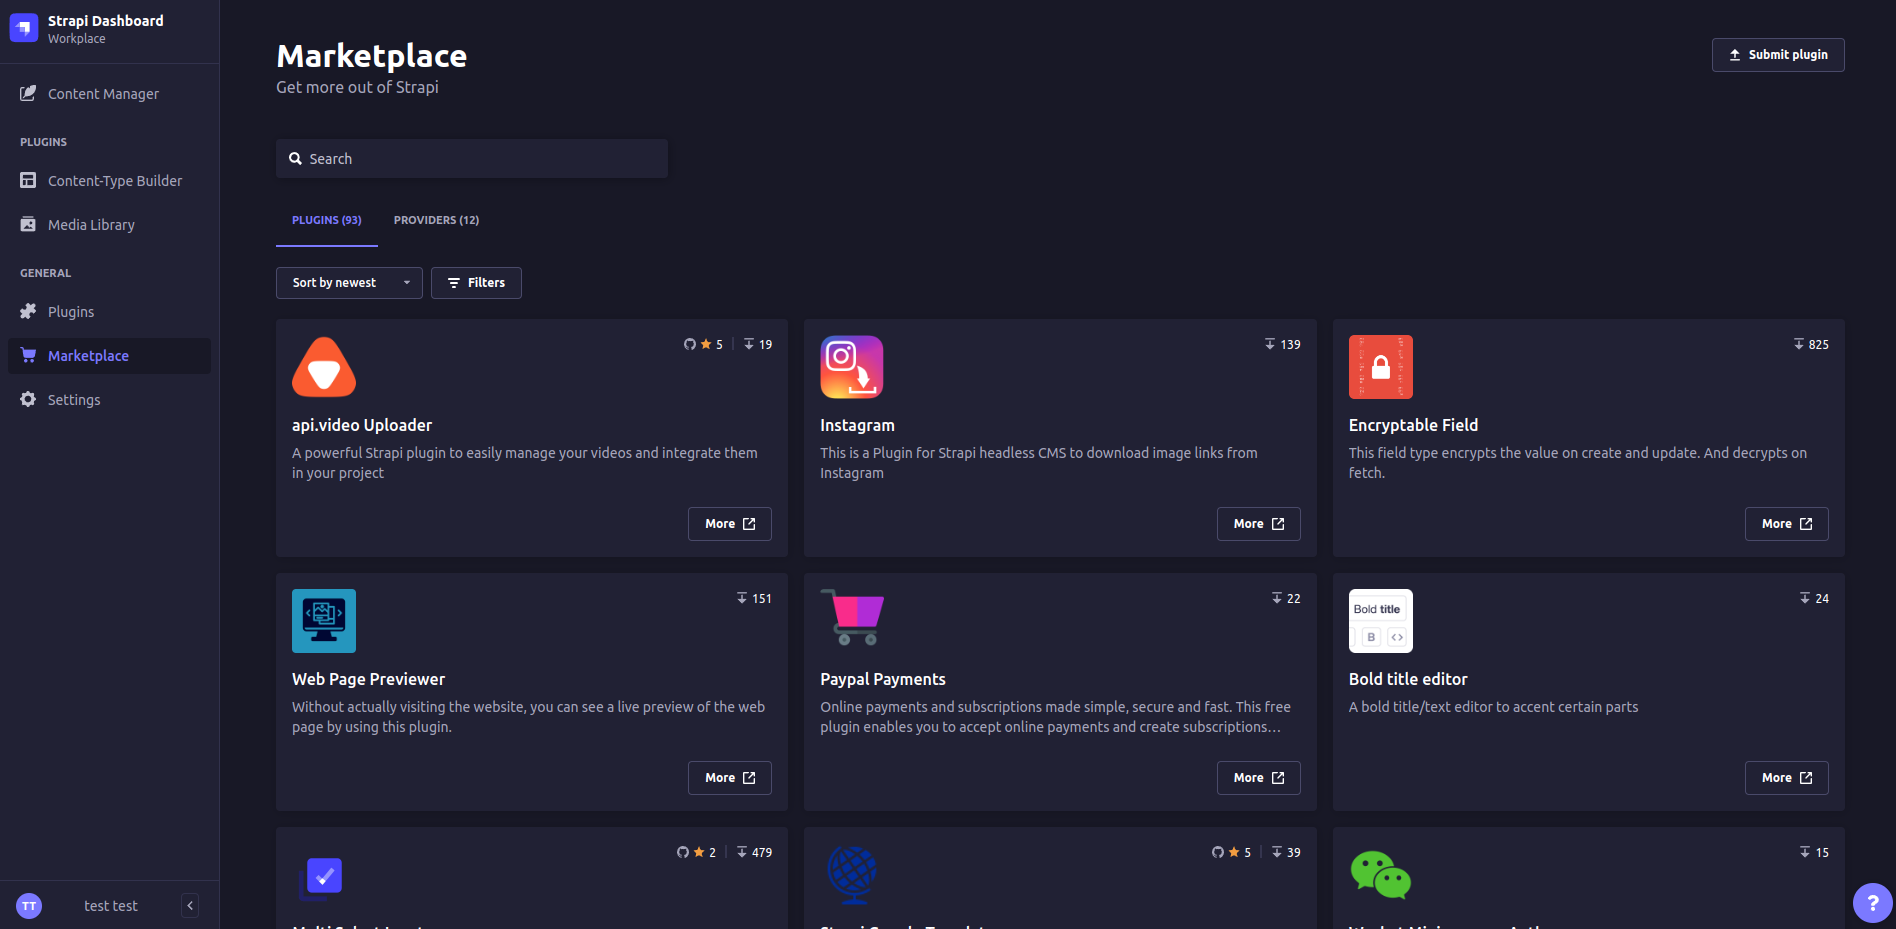Click the green WeChat plugin logo
This screenshot has width=1896, height=929.
click(x=1381, y=875)
